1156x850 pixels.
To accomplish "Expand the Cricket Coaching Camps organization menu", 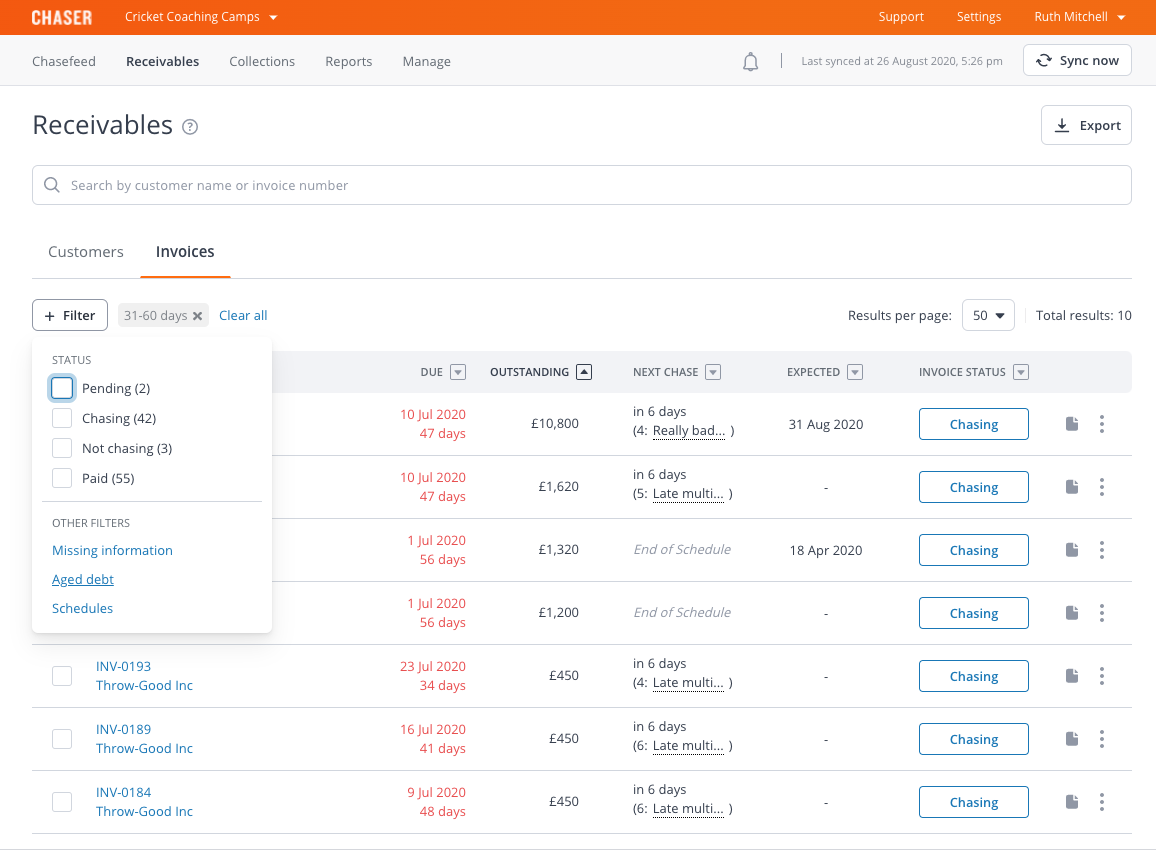I will pyautogui.click(x=201, y=17).
